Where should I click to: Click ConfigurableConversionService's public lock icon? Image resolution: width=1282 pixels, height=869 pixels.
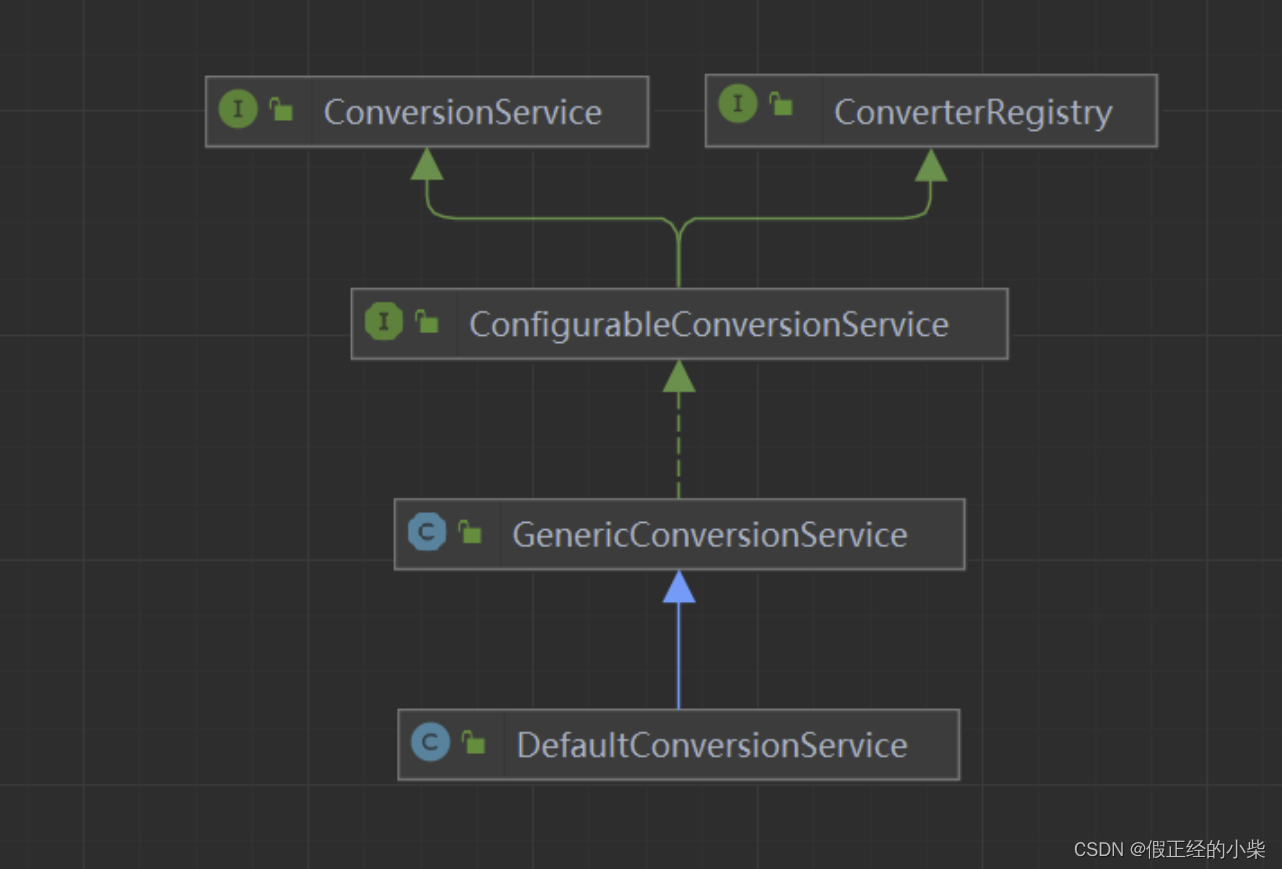coord(427,321)
